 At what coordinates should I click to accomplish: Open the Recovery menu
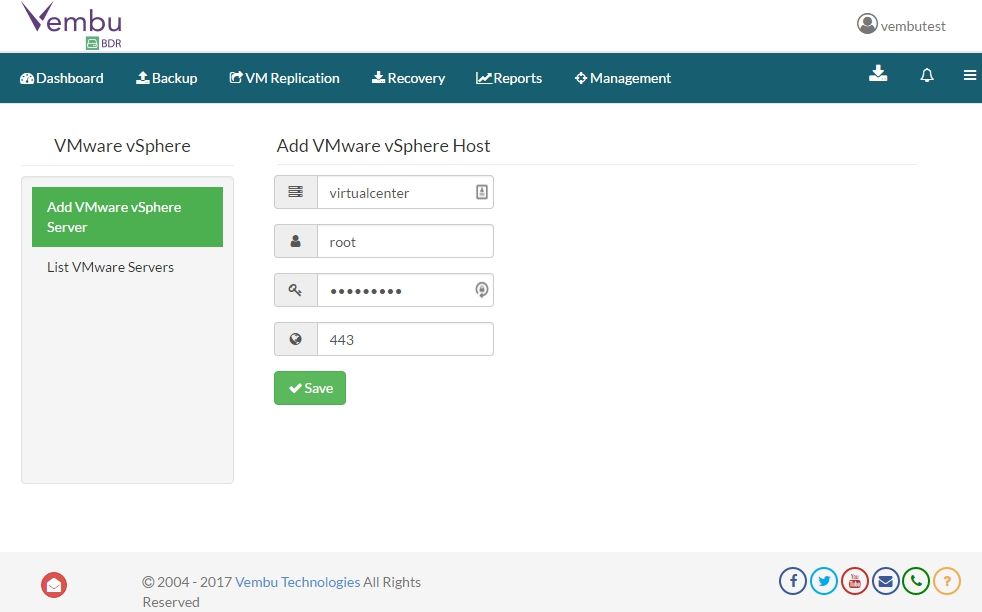pyautogui.click(x=408, y=78)
